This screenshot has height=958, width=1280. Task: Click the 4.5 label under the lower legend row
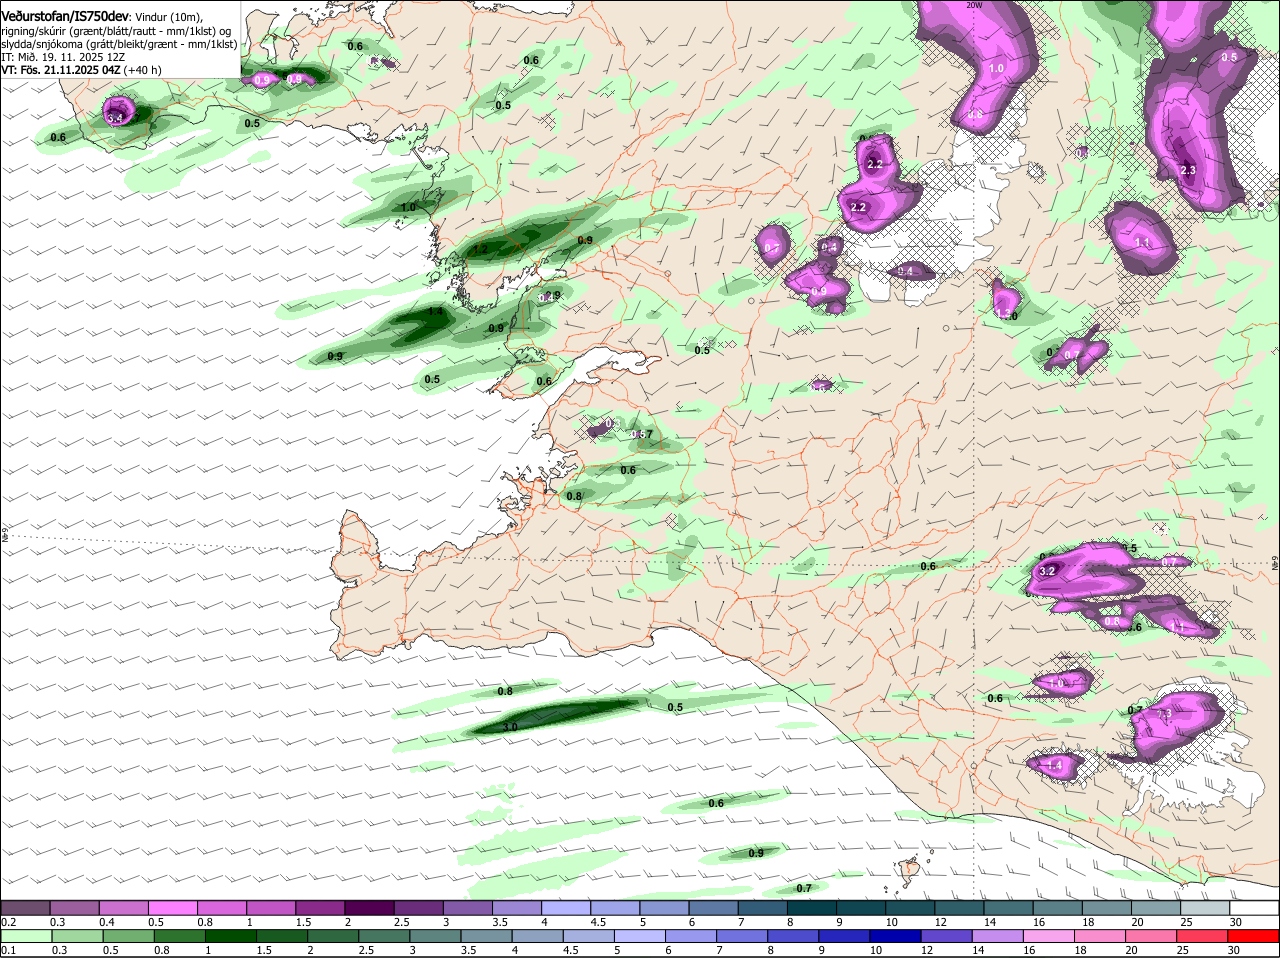[571, 950]
